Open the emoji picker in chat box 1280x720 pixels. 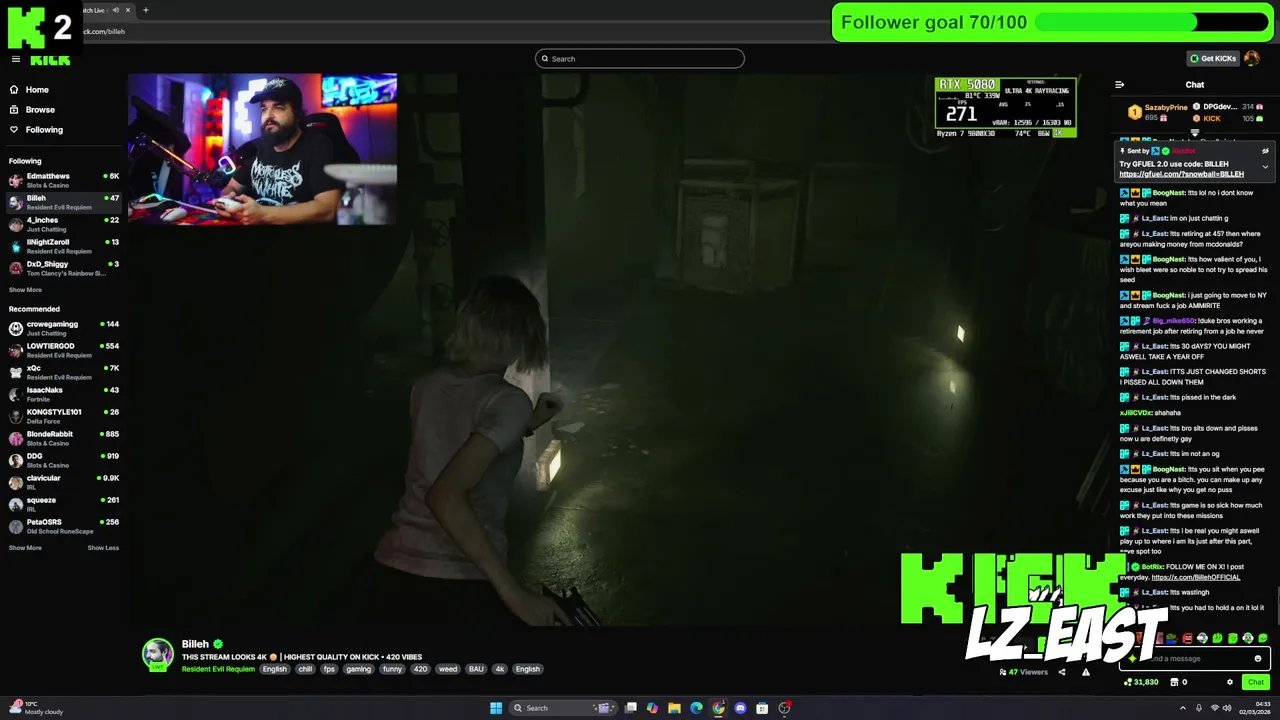pyautogui.click(x=1258, y=658)
